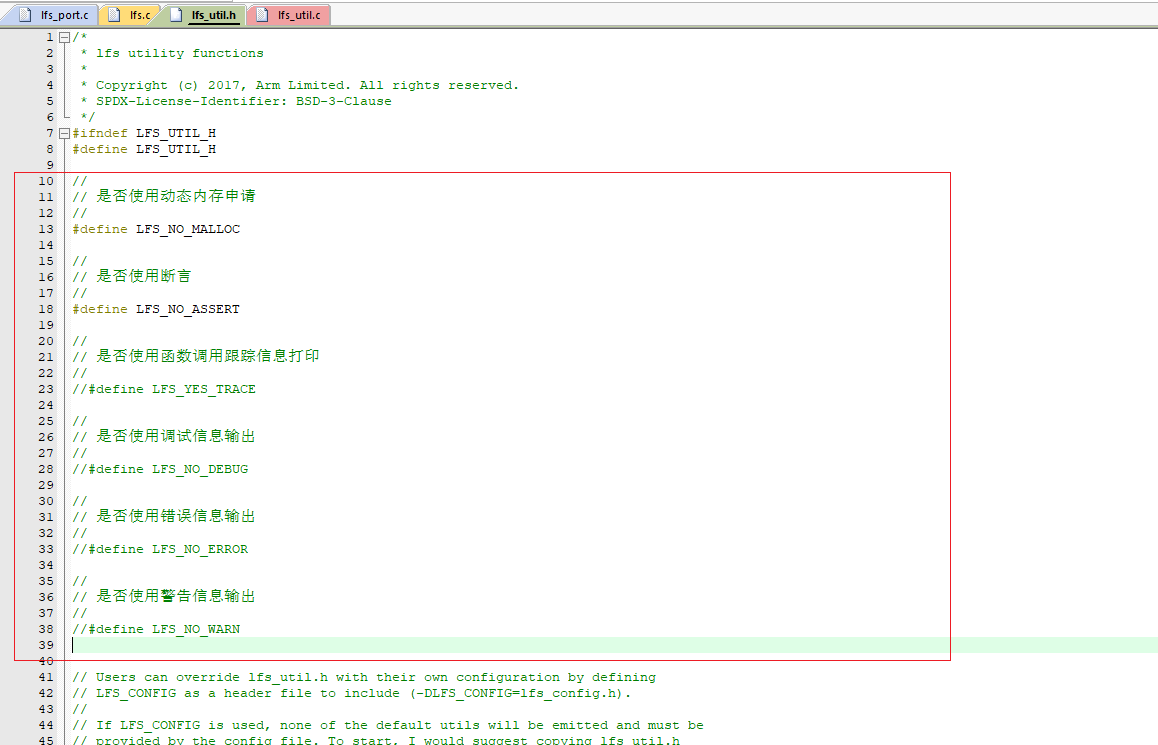This screenshot has width=1158, height=745.
Task: Click the commented LFS_NO_WARN define line
Action: (x=156, y=629)
